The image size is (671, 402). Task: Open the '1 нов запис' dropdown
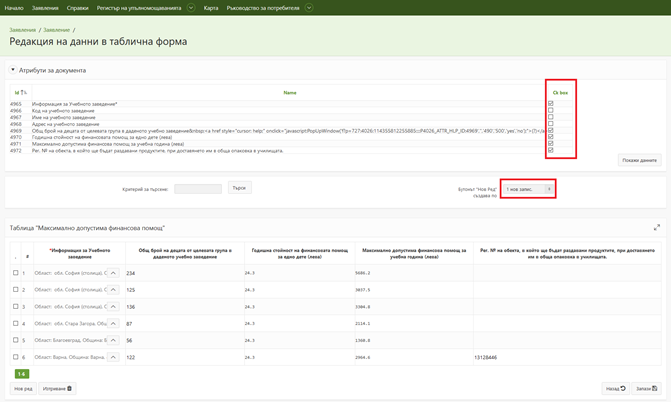[x=528, y=189]
